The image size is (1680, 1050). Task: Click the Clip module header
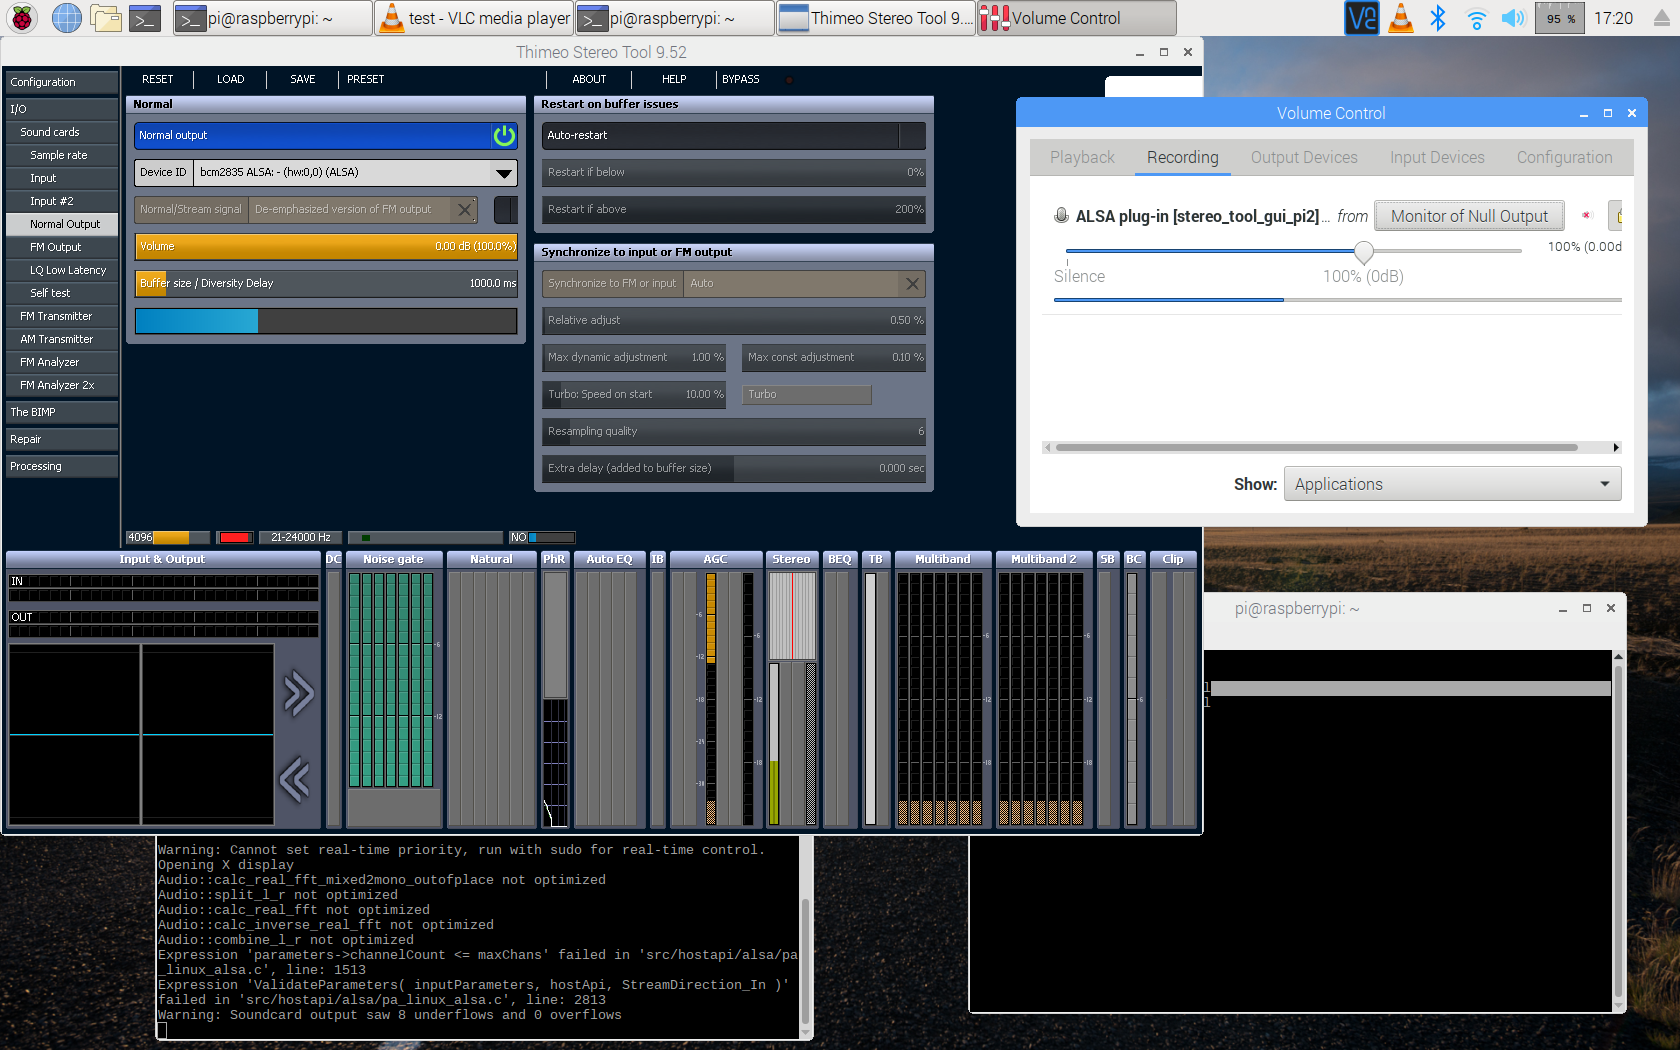pos(1172,559)
